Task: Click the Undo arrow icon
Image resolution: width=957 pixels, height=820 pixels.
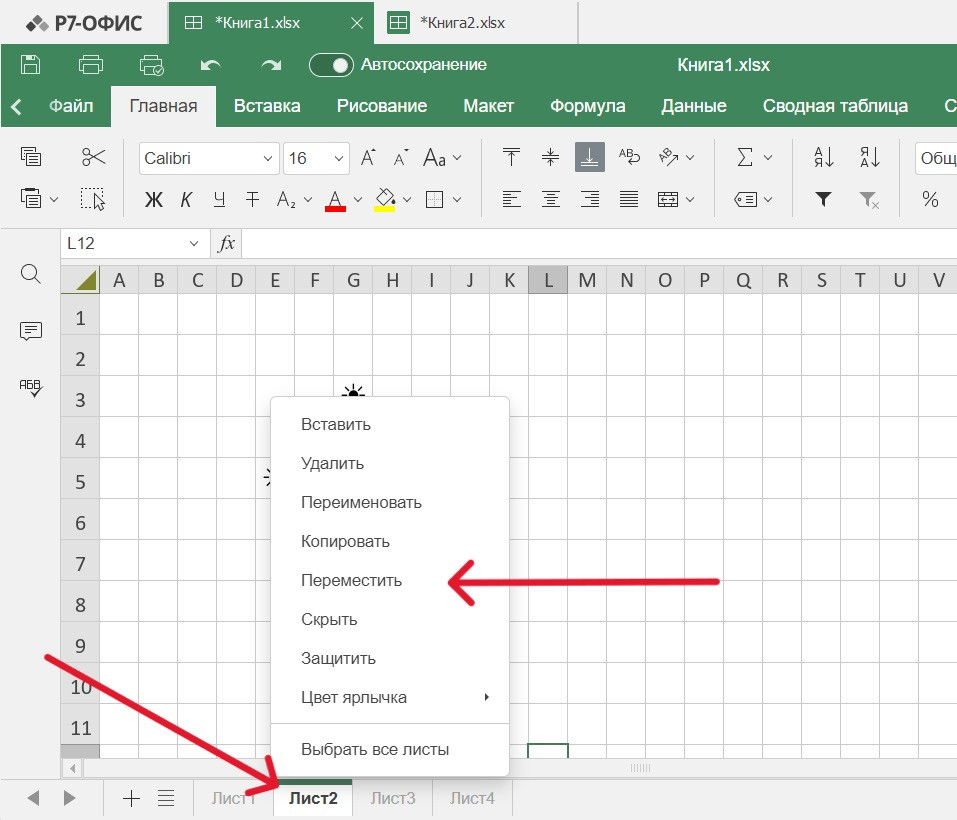Action: 210,65
